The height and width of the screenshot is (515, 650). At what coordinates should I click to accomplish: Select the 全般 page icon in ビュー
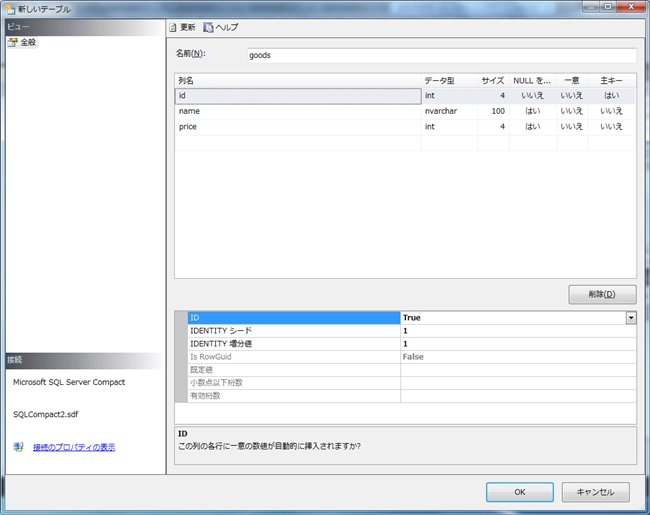tap(13, 42)
